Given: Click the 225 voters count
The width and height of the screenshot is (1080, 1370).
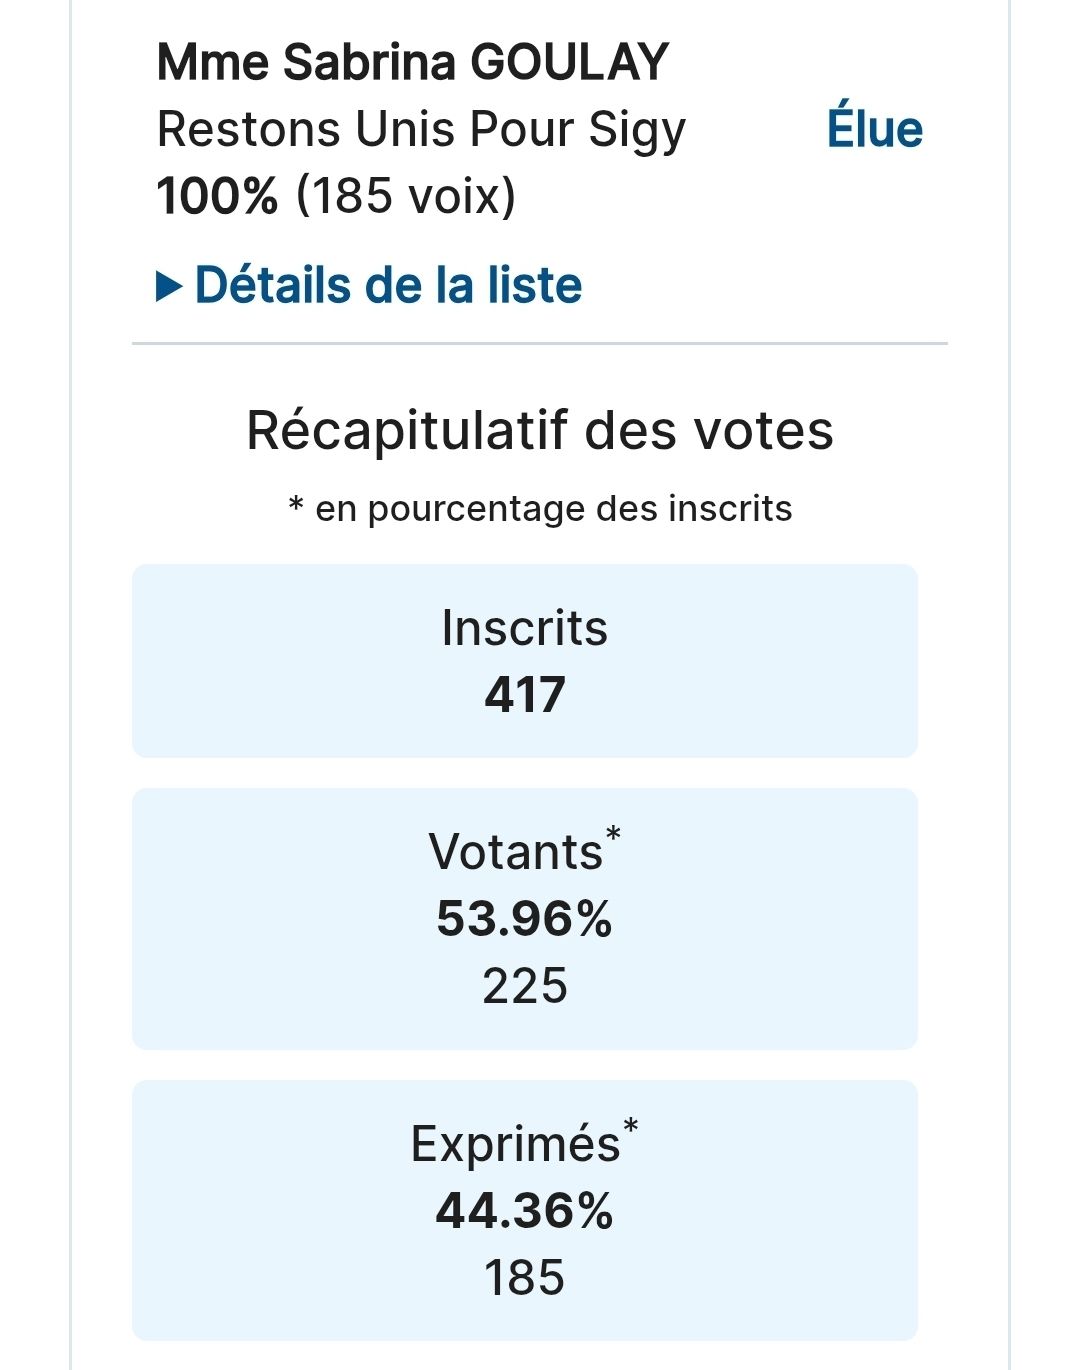Looking at the screenshot, I should pyautogui.click(x=524, y=986).
